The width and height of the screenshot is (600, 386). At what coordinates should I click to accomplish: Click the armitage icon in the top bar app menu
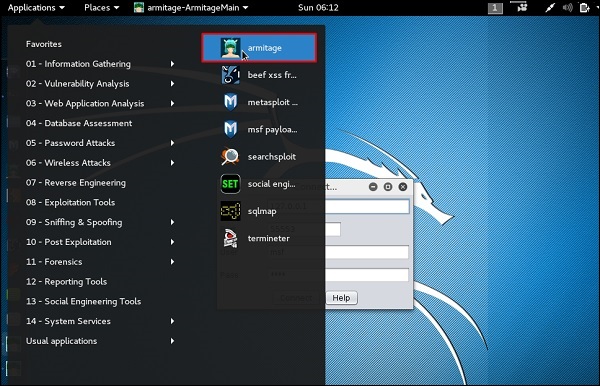pos(139,7)
